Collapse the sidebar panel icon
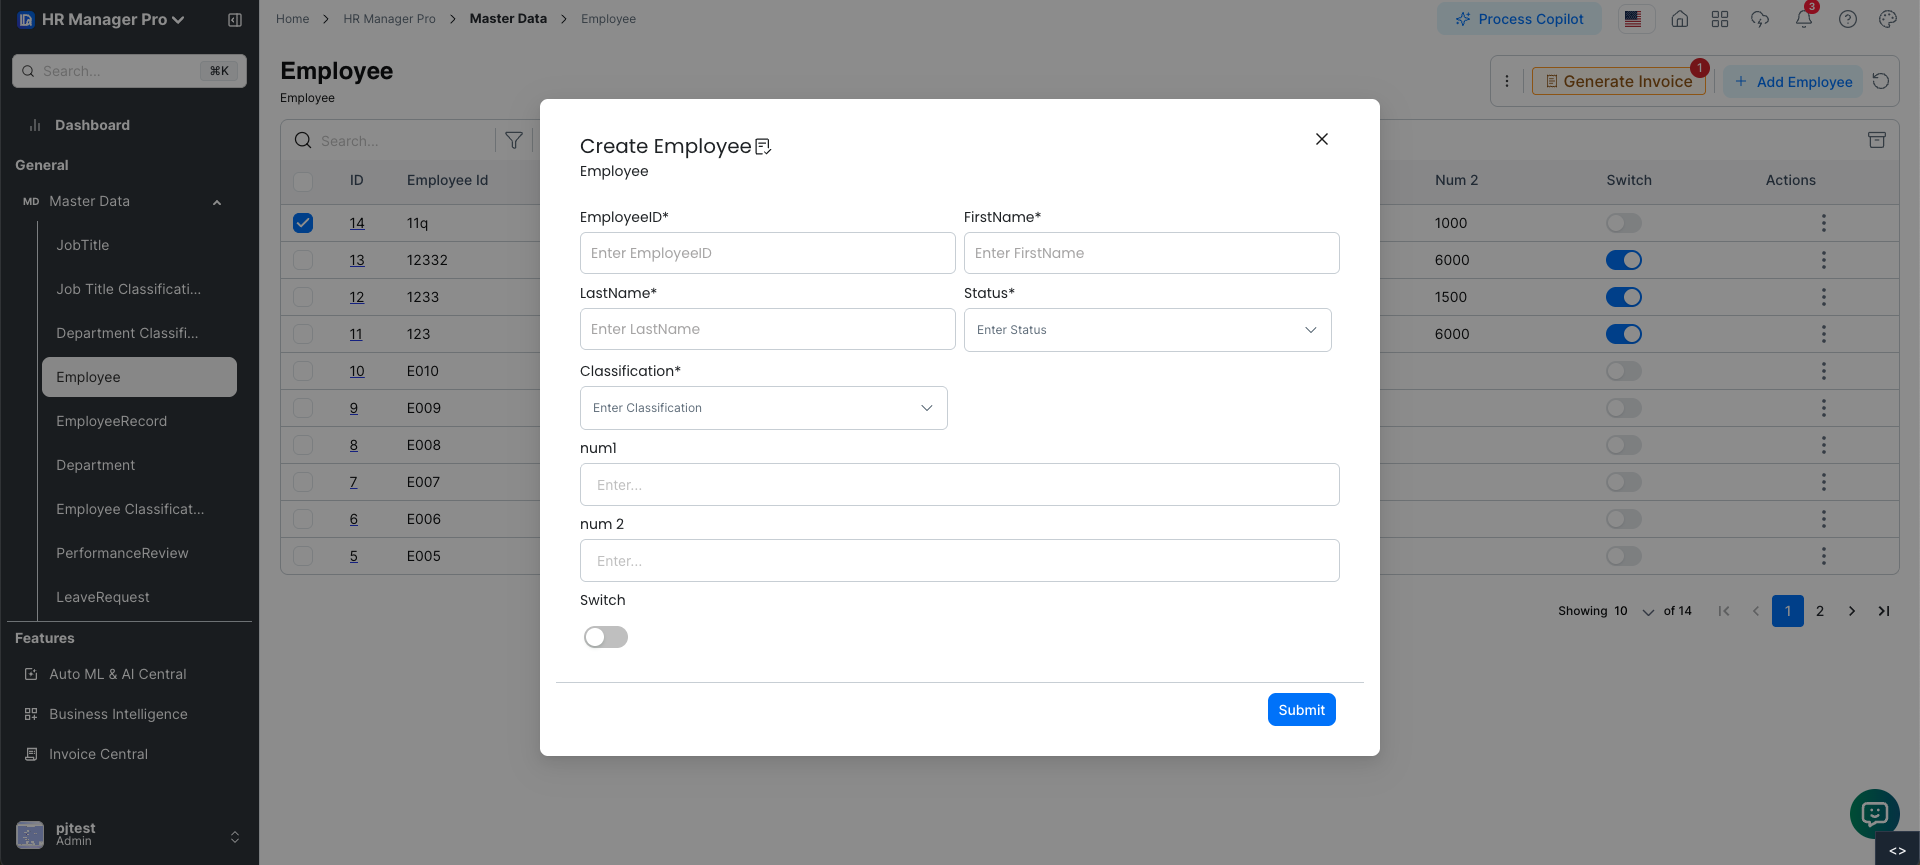Viewport: 1920px width, 865px height. 235,20
